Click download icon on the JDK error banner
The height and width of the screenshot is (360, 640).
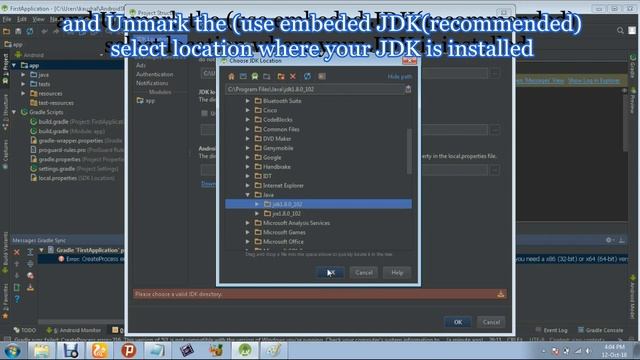coord(500,294)
